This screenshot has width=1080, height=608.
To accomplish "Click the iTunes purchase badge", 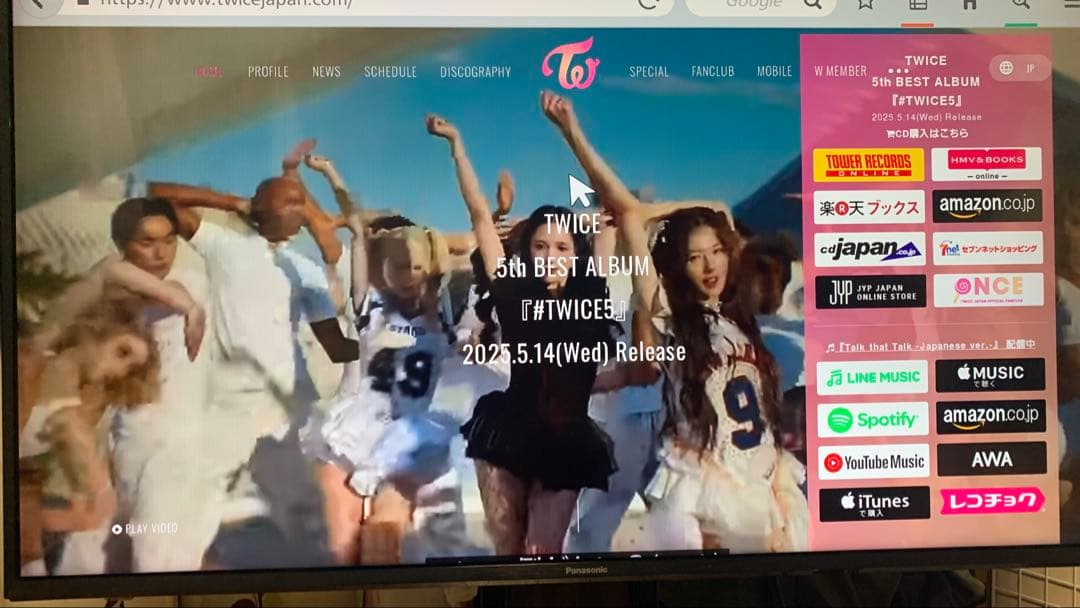I will point(874,503).
